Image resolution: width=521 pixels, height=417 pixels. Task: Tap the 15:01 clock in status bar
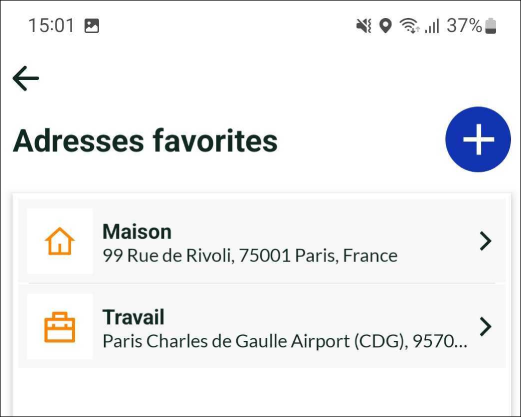point(51,26)
